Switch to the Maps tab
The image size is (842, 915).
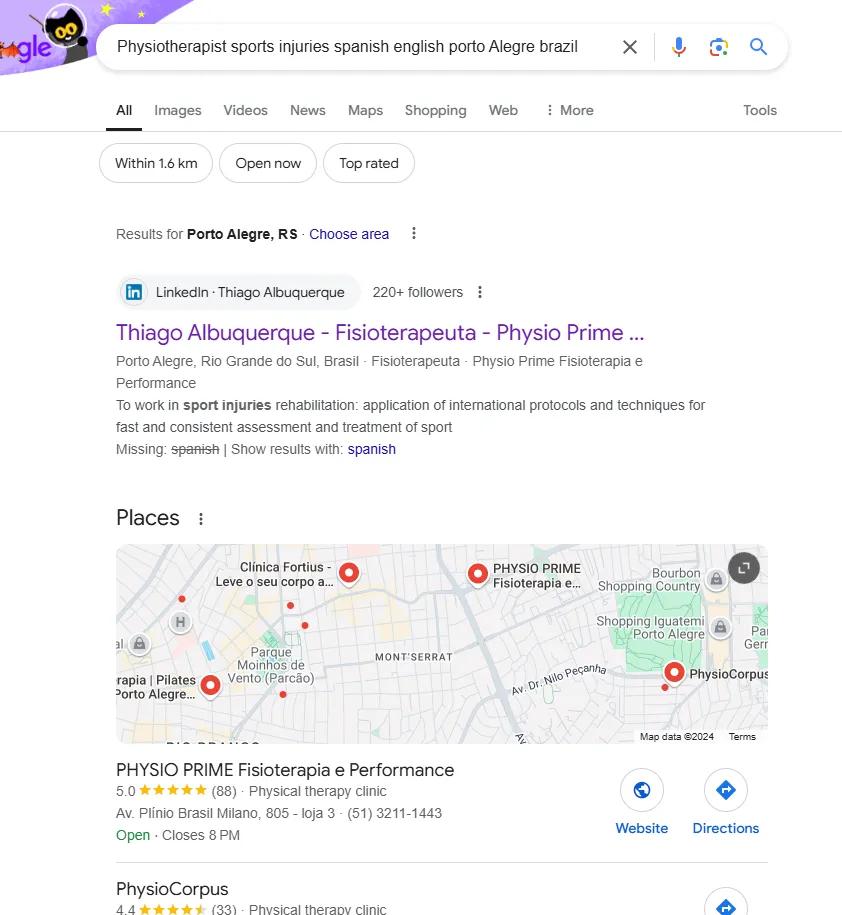[x=365, y=110]
